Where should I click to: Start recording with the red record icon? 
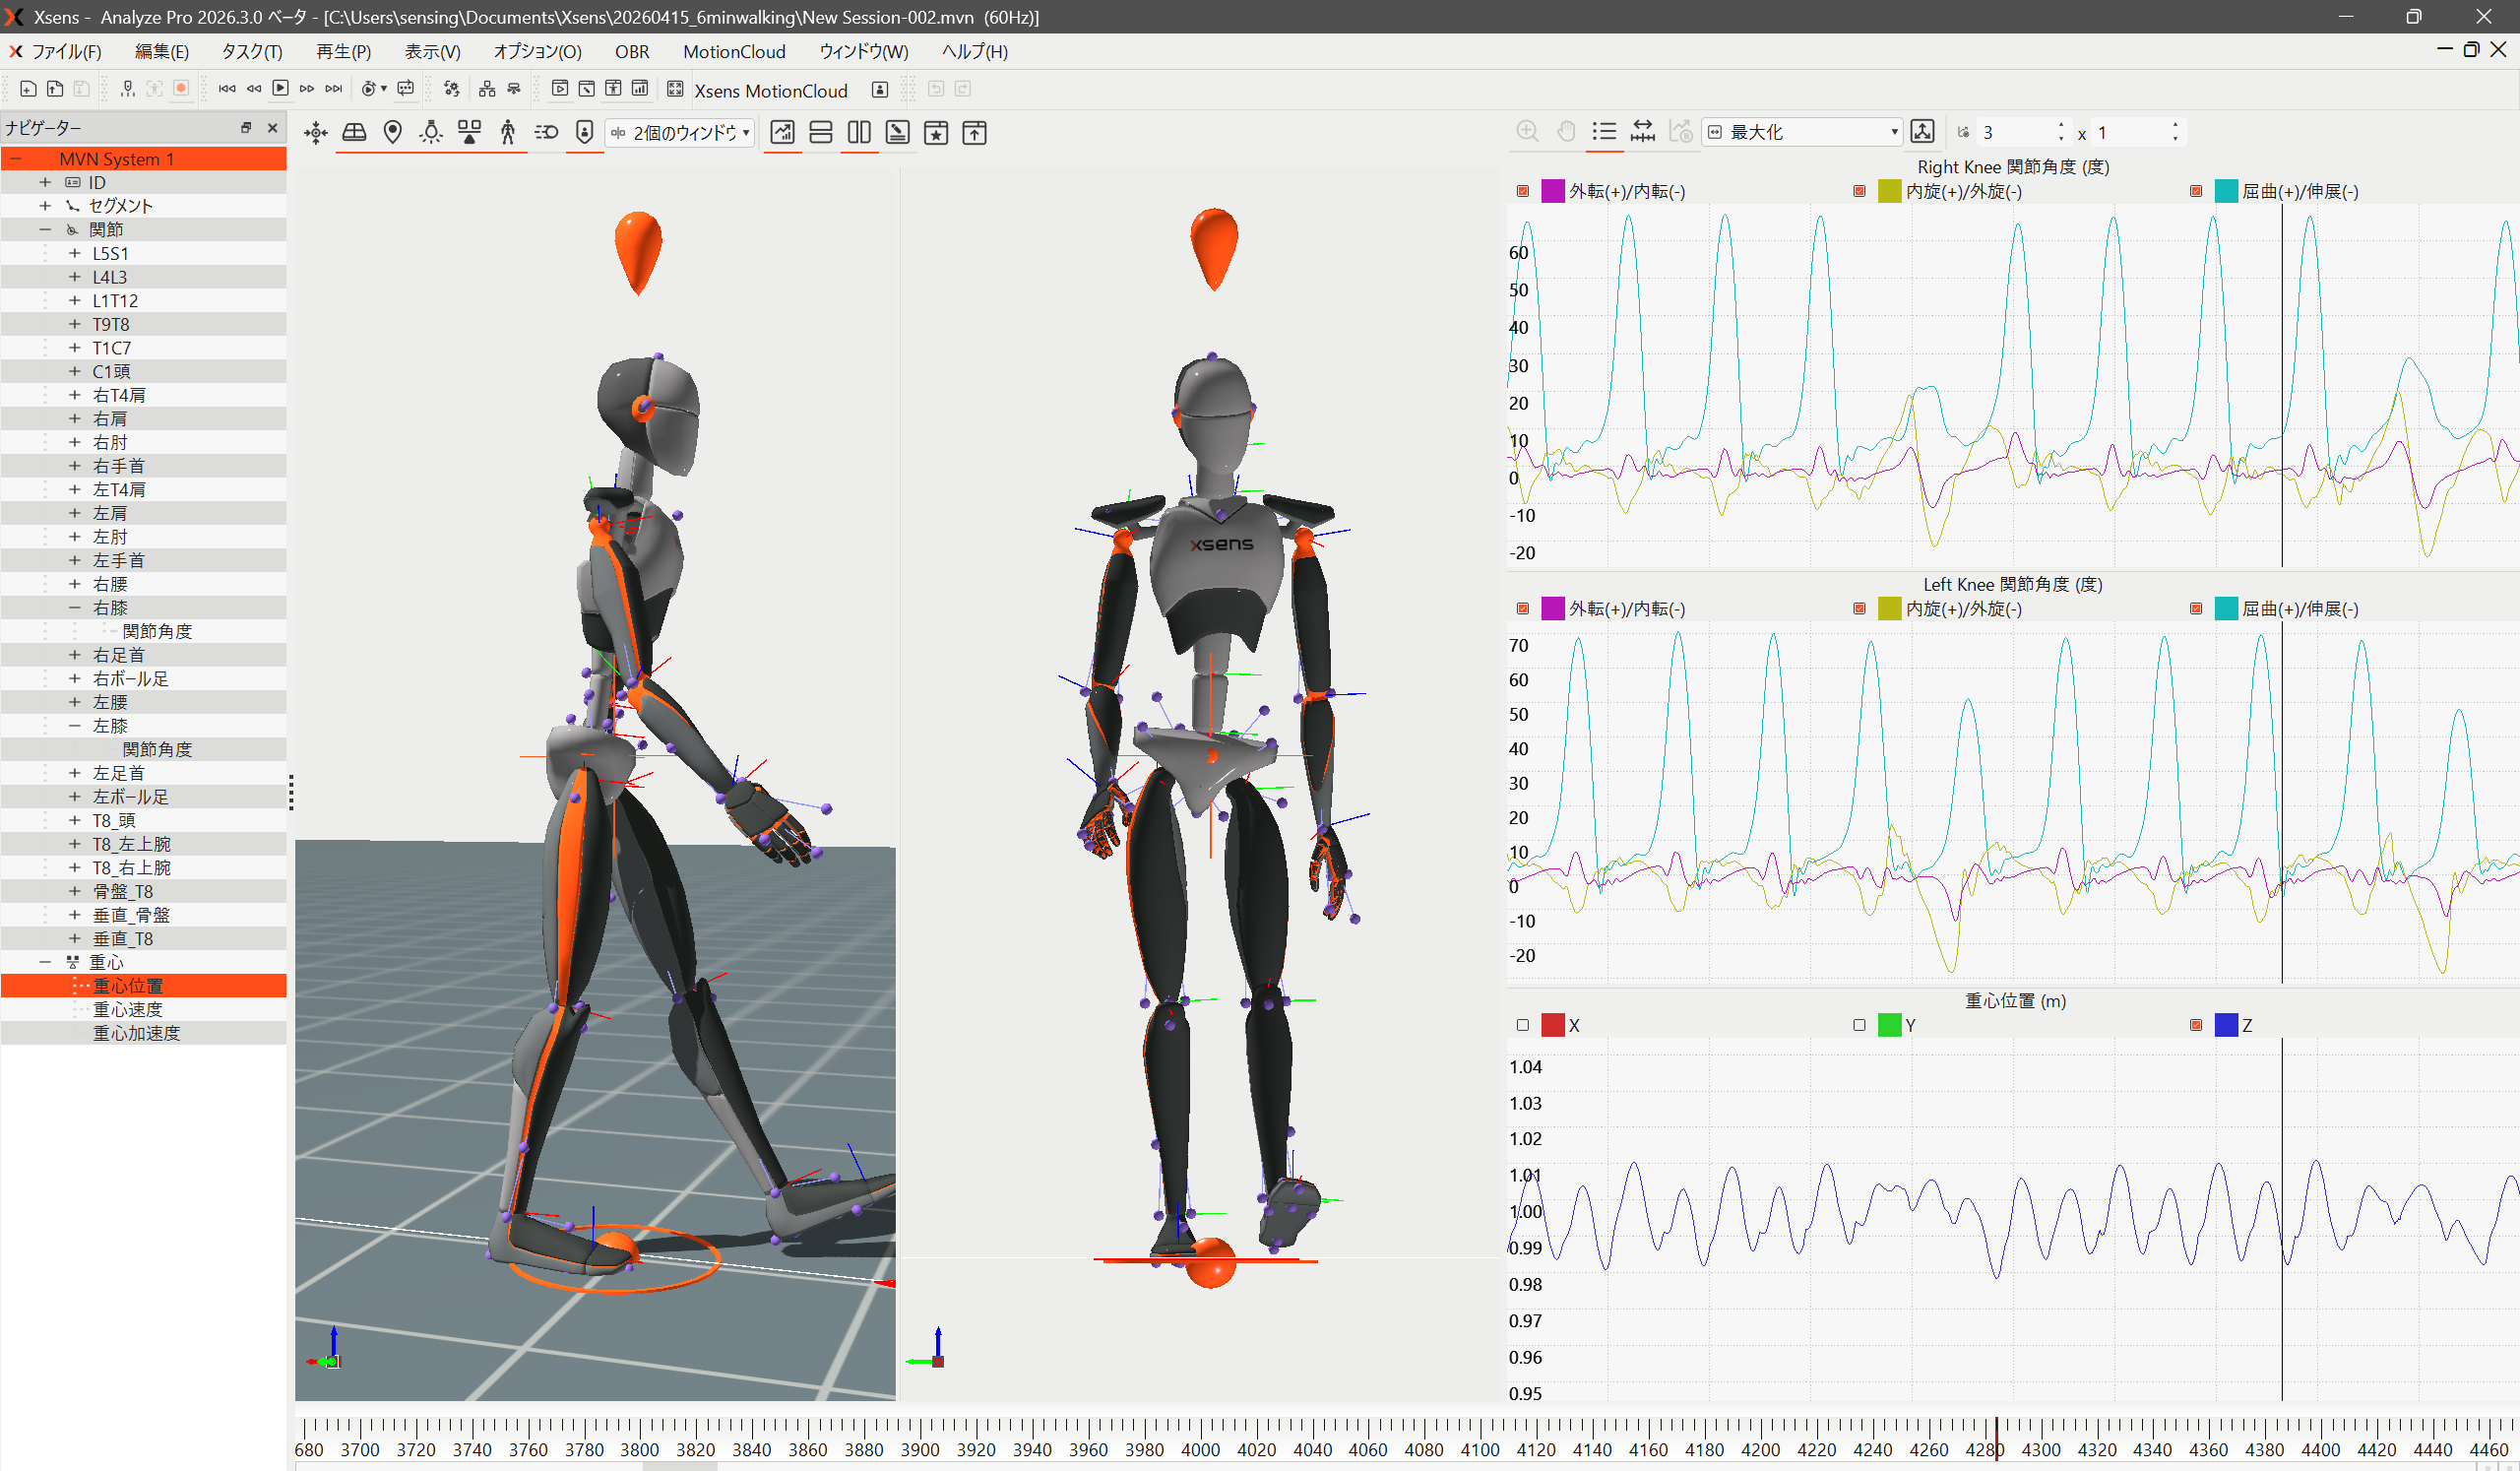point(181,89)
